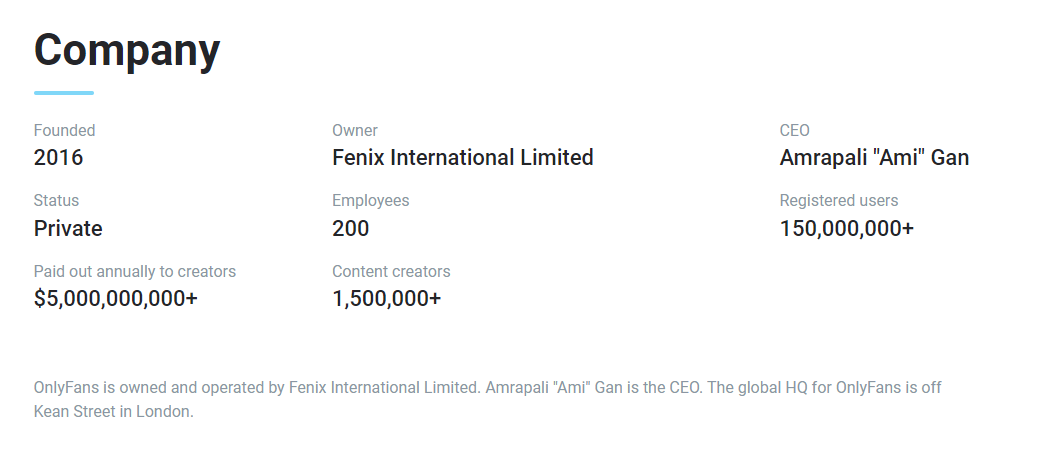Click the Founded label
1038x450 pixels.
(x=64, y=130)
